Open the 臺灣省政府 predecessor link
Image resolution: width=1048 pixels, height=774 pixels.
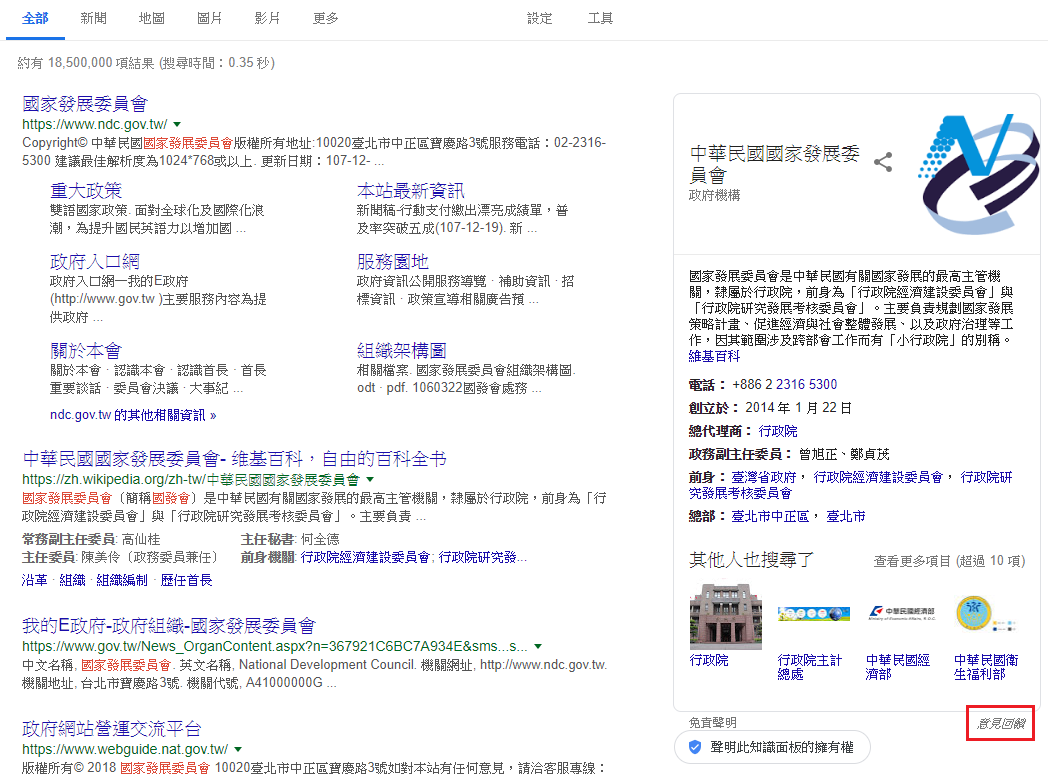pos(764,477)
